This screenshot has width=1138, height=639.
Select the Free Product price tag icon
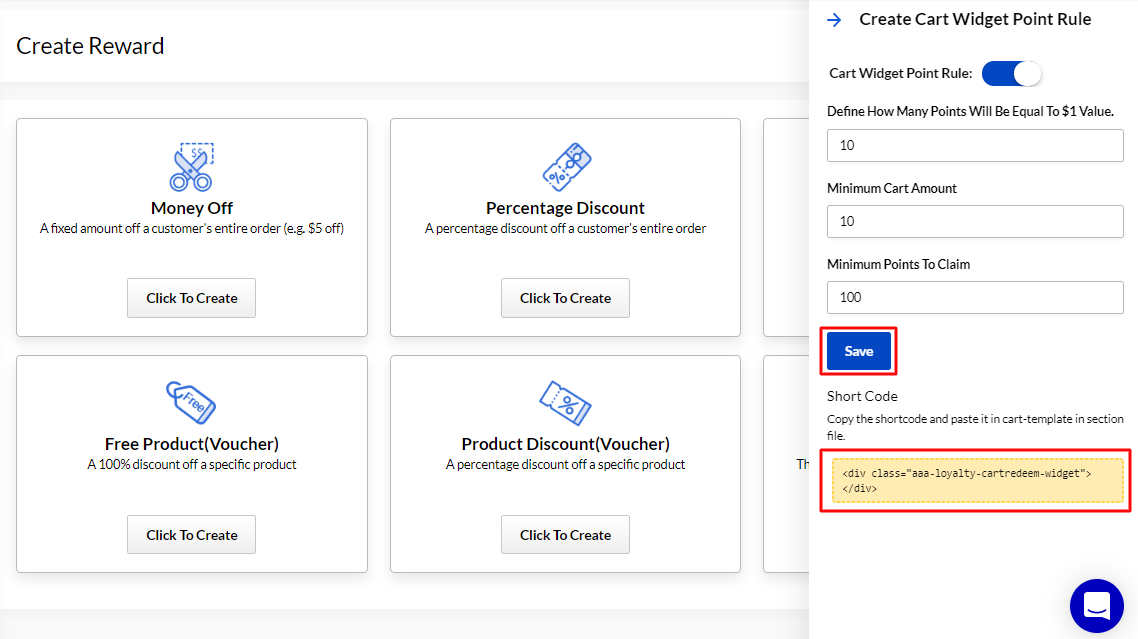pos(191,403)
